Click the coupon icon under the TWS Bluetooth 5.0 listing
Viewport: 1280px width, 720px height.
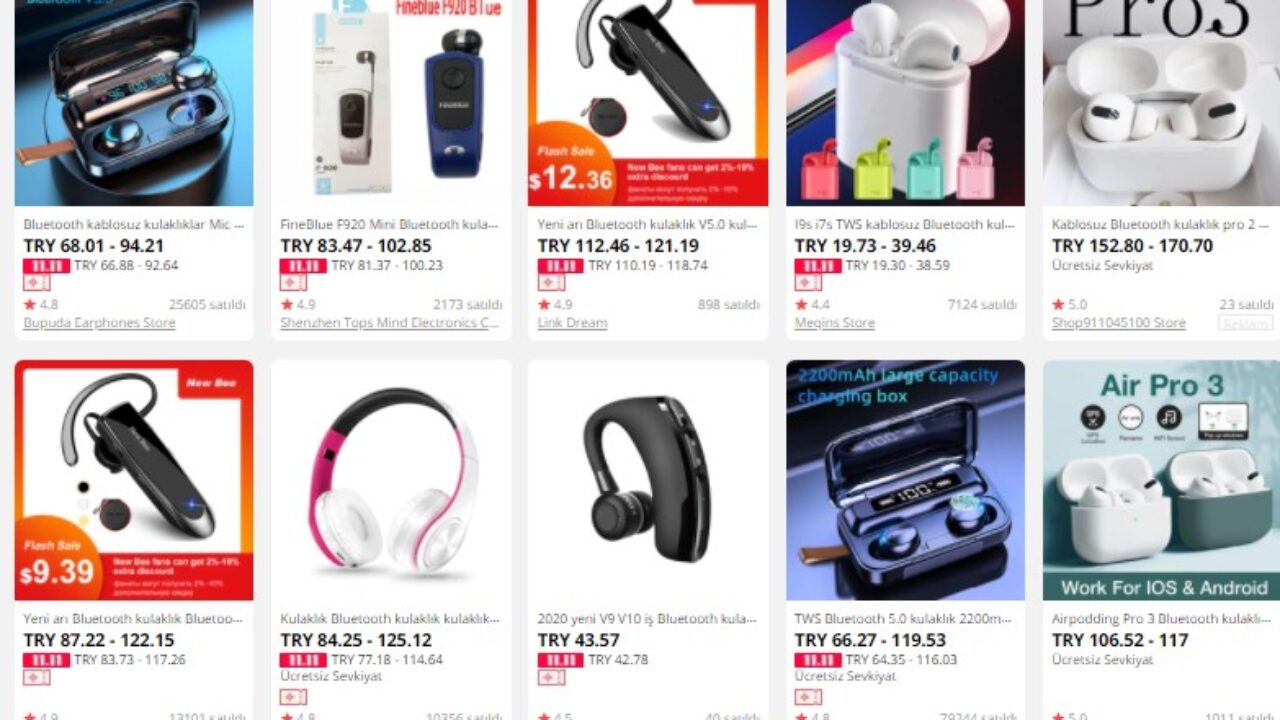[807, 696]
